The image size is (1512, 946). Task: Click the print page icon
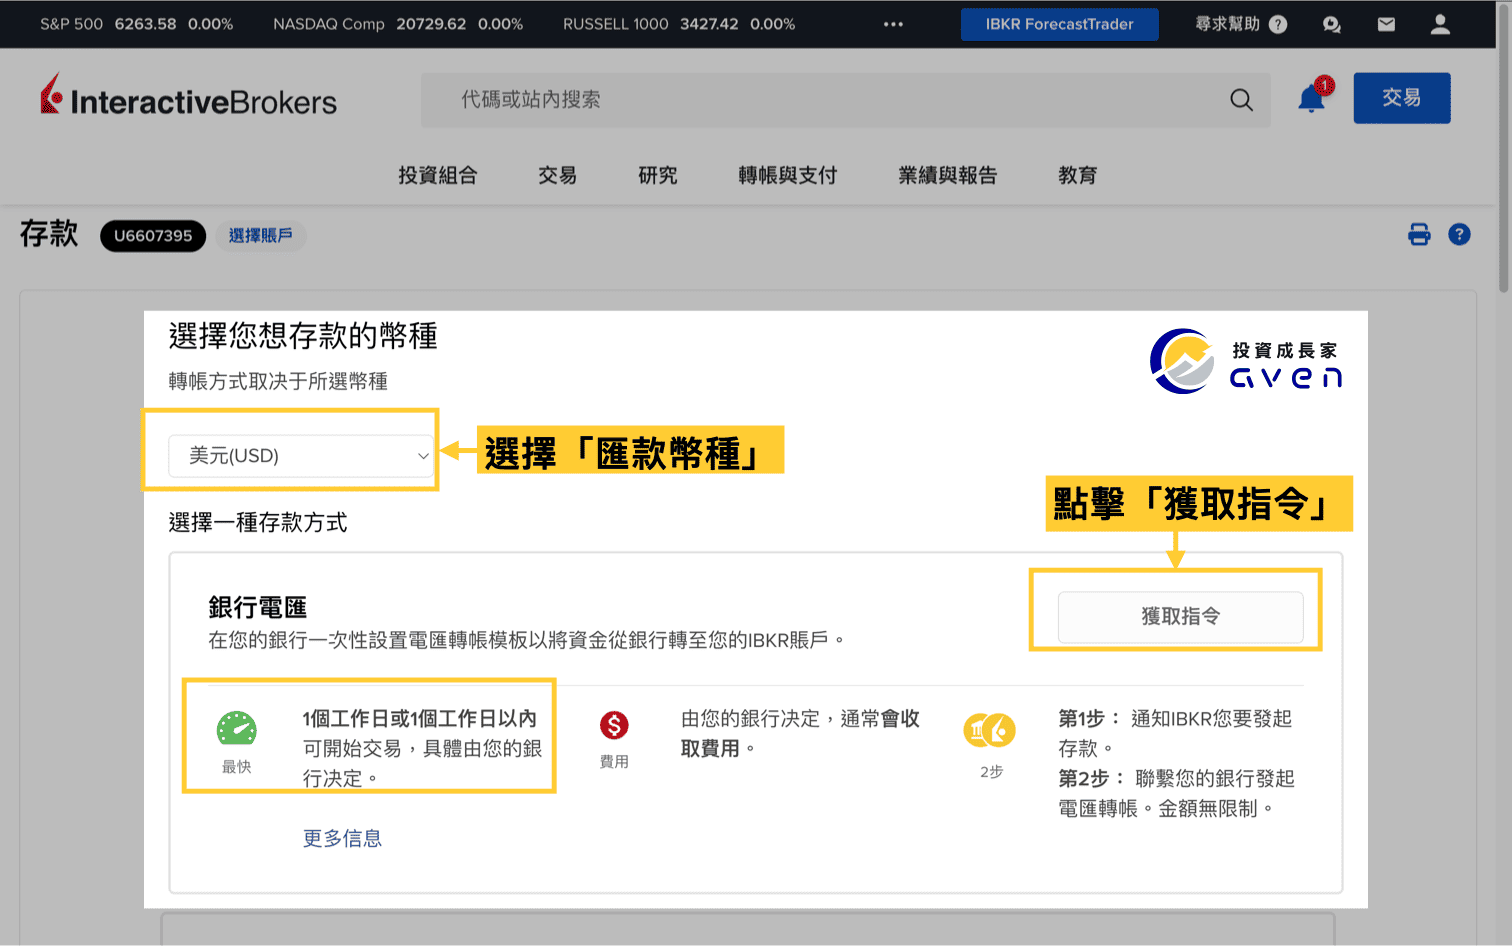pos(1419,235)
